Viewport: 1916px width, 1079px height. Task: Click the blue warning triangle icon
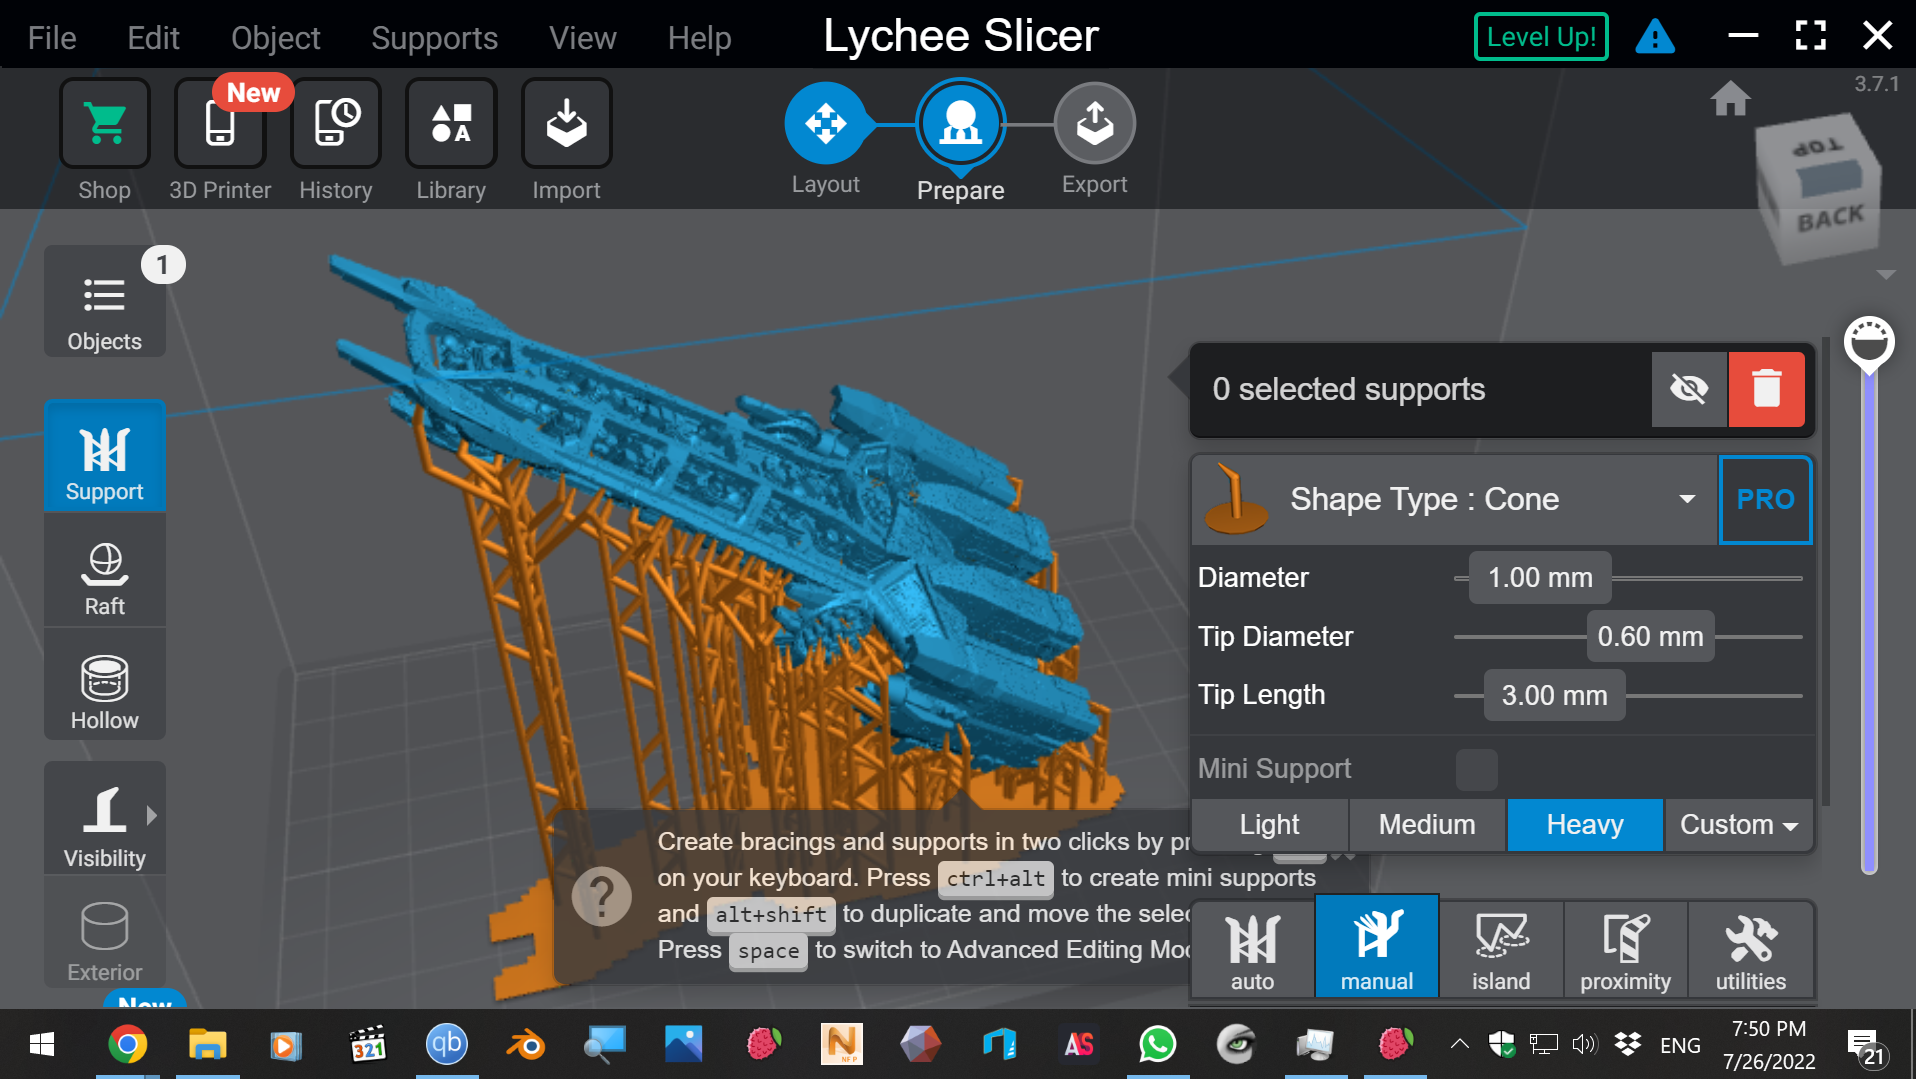(x=1655, y=37)
